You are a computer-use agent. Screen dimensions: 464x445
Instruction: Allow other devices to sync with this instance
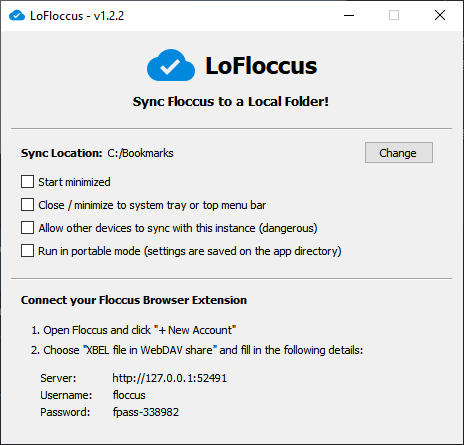[27, 228]
